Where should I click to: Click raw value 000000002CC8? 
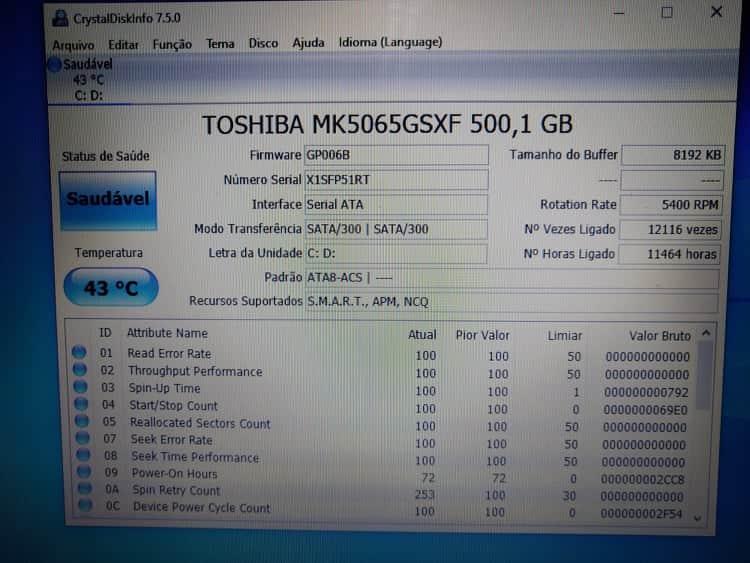(643, 479)
